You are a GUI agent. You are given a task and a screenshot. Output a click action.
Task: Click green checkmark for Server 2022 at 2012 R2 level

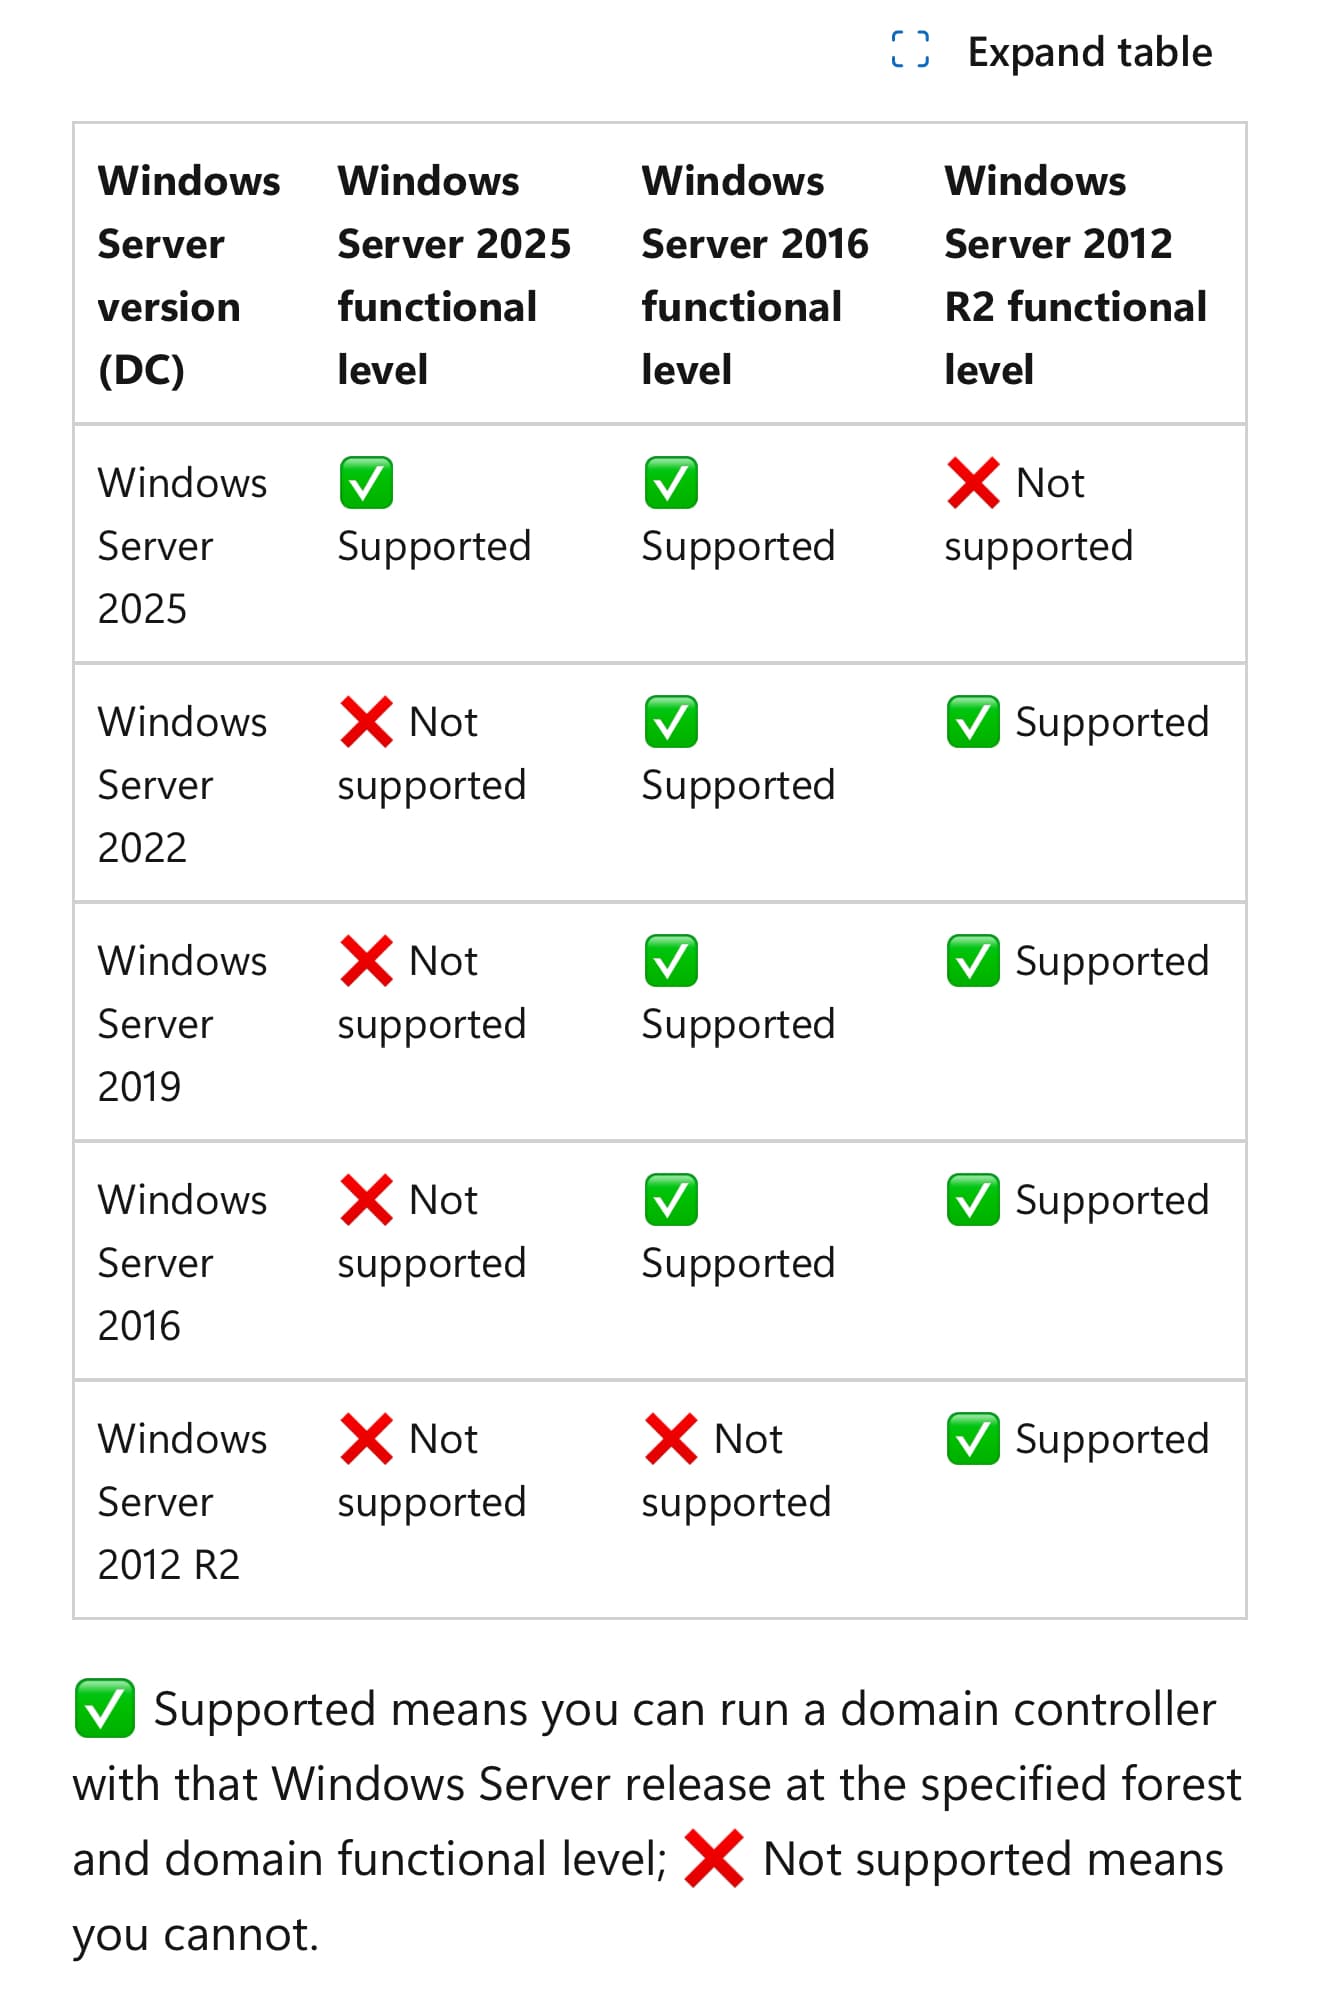click(973, 722)
